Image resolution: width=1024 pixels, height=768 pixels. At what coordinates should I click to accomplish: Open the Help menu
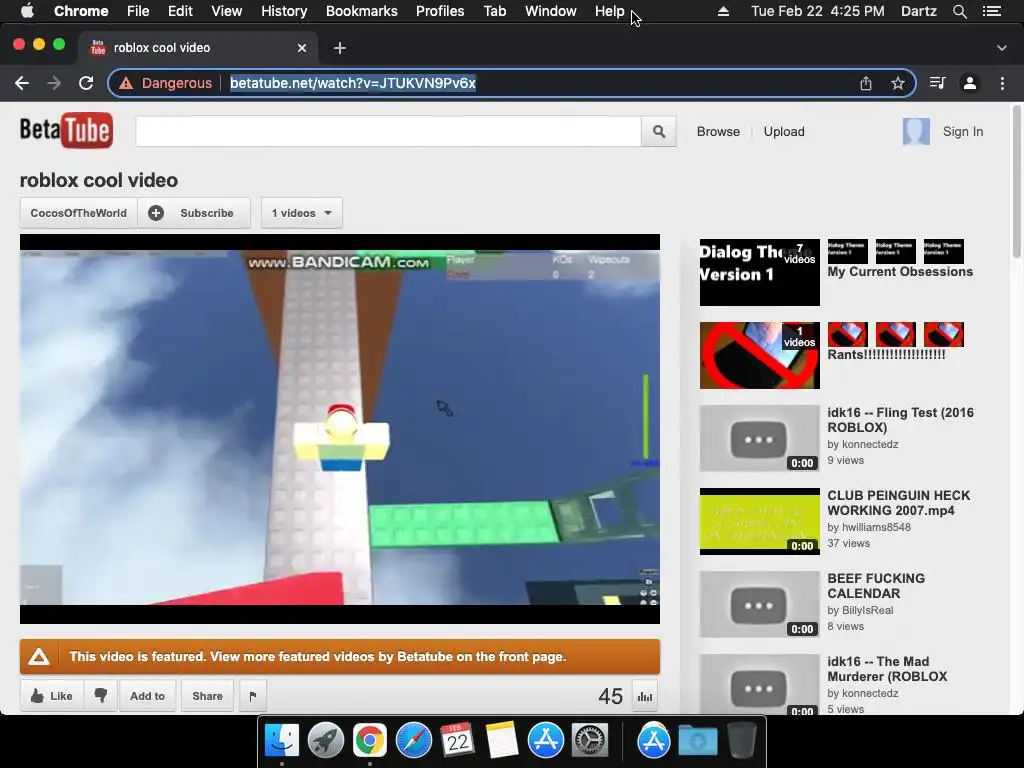pyautogui.click(x=609, y=11)
